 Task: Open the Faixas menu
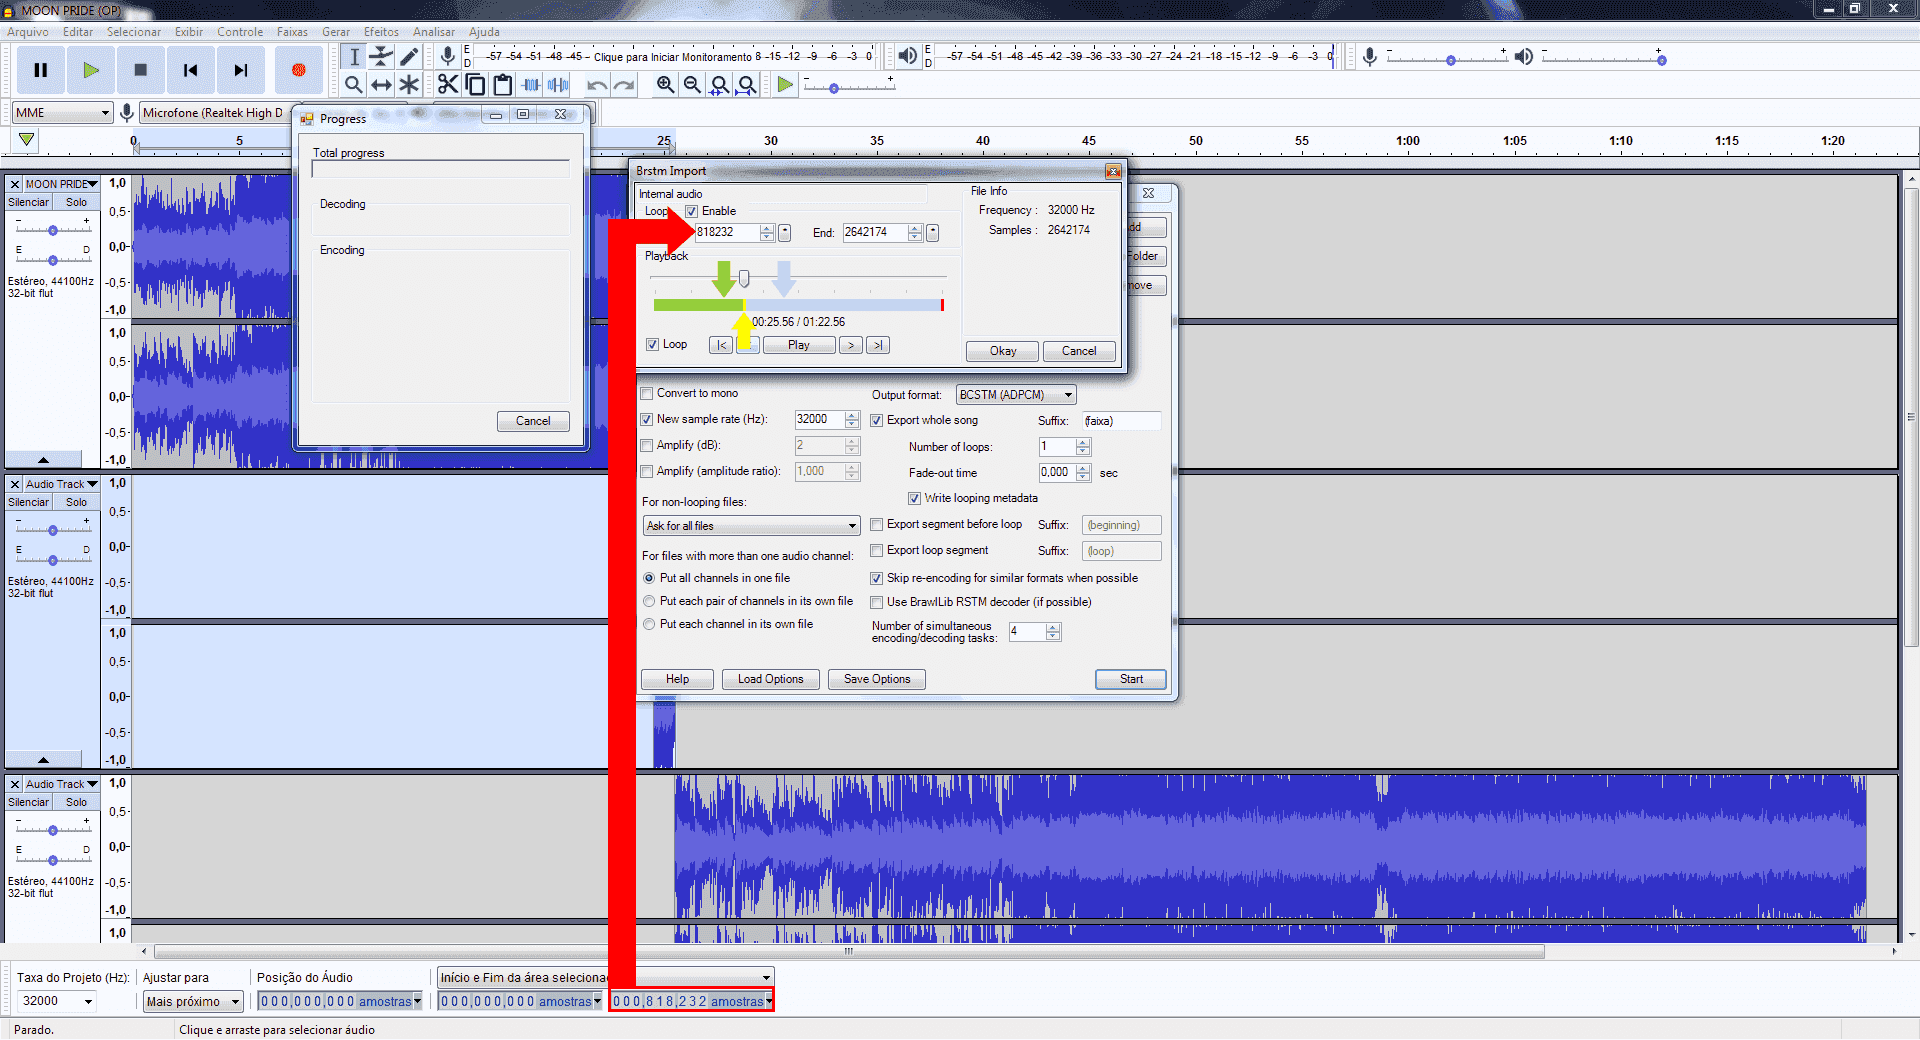292,32
